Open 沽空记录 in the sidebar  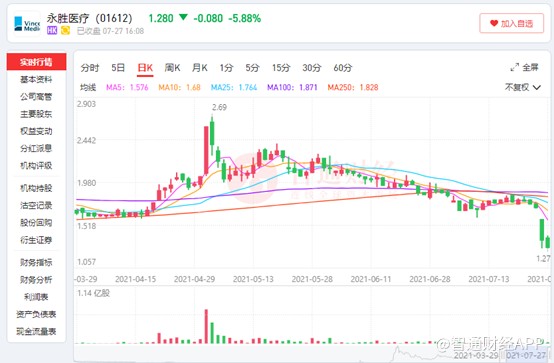coord(36,205)
